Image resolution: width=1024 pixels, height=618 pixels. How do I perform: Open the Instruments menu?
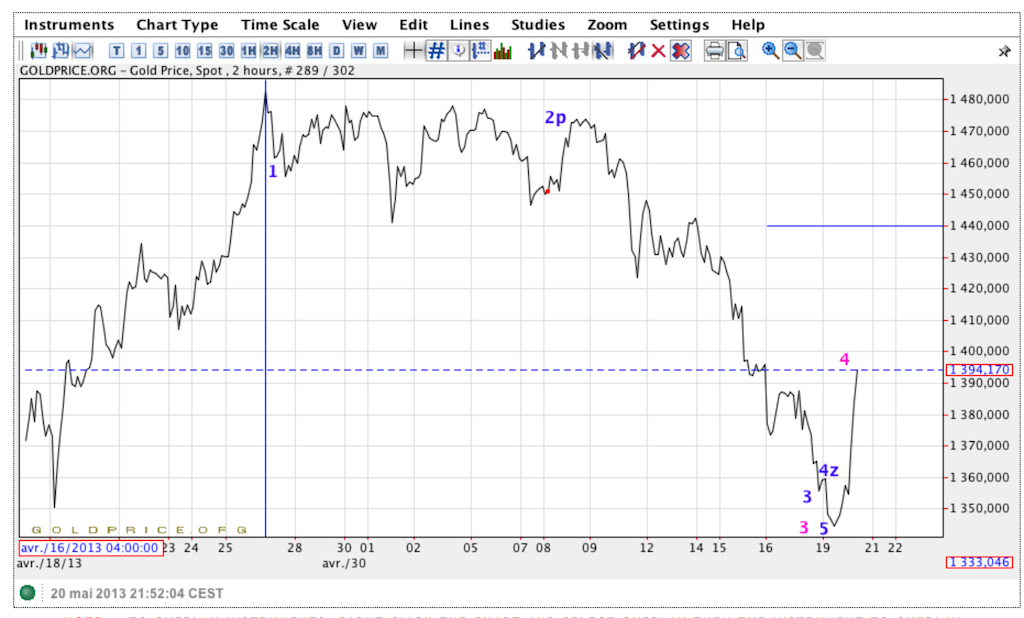tap(69, 25)
